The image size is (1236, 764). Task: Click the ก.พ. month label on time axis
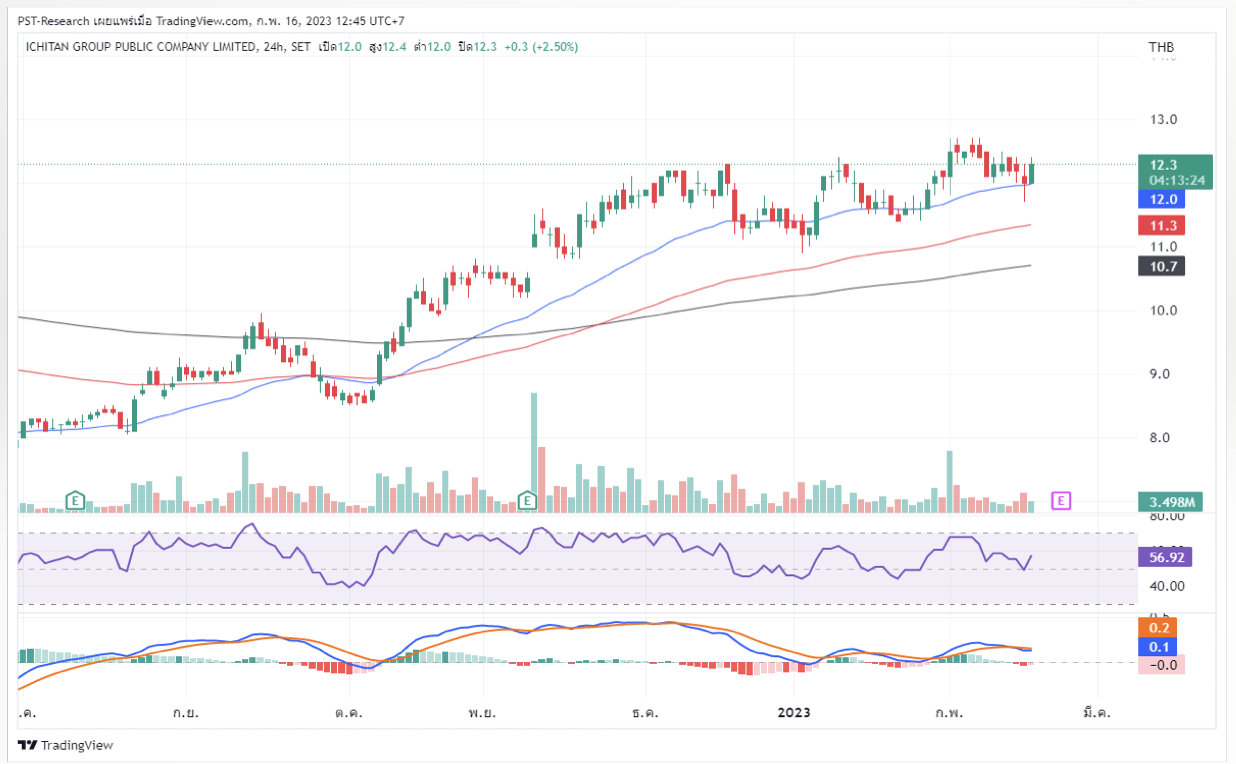coord(947,713)
